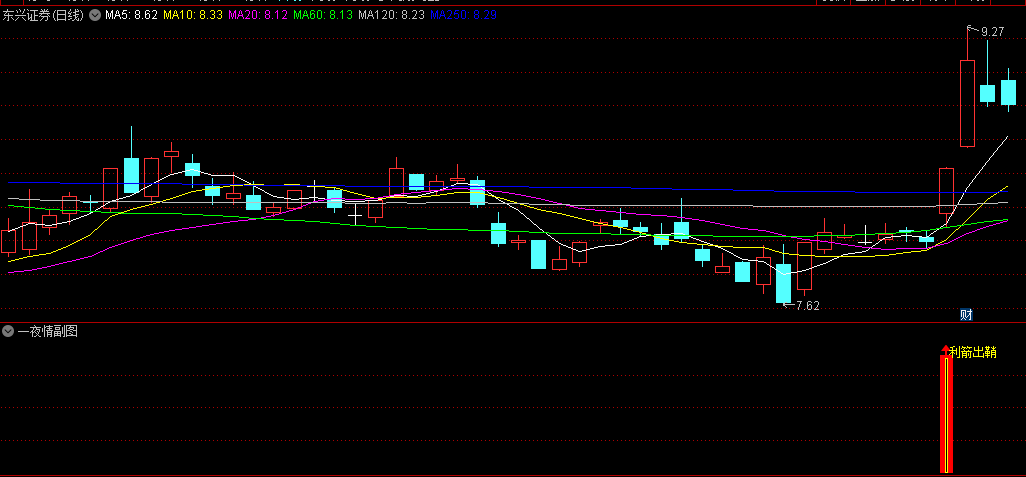The height and width of the screenshot is (477, 1026).
Task: Collapse the 一夜情副图 indicator dropdown arrow
Action: [8, 331]
